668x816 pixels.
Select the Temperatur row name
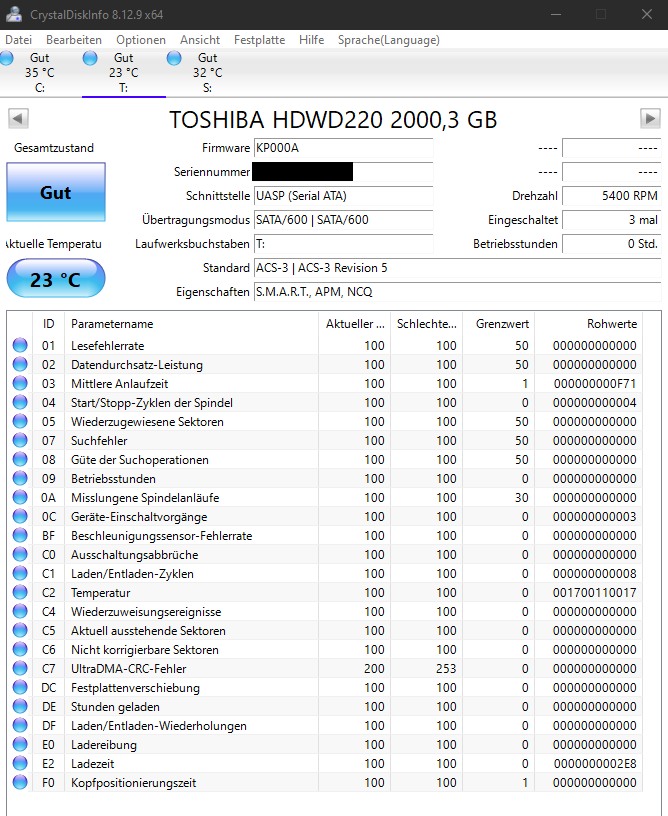100,593
